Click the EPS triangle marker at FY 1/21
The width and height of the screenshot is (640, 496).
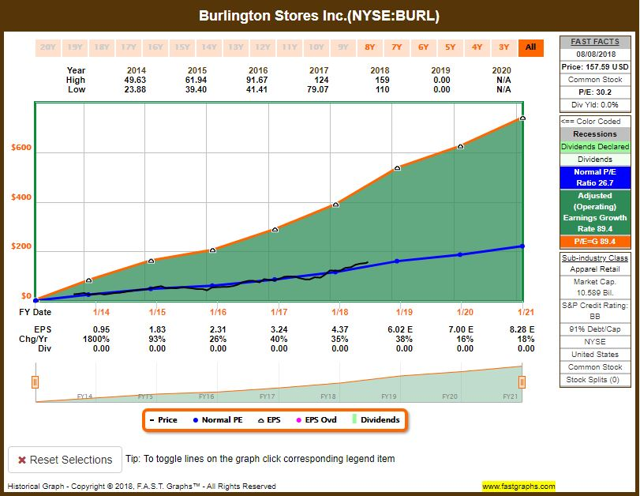pyautogui.click(x=522, y=118)
